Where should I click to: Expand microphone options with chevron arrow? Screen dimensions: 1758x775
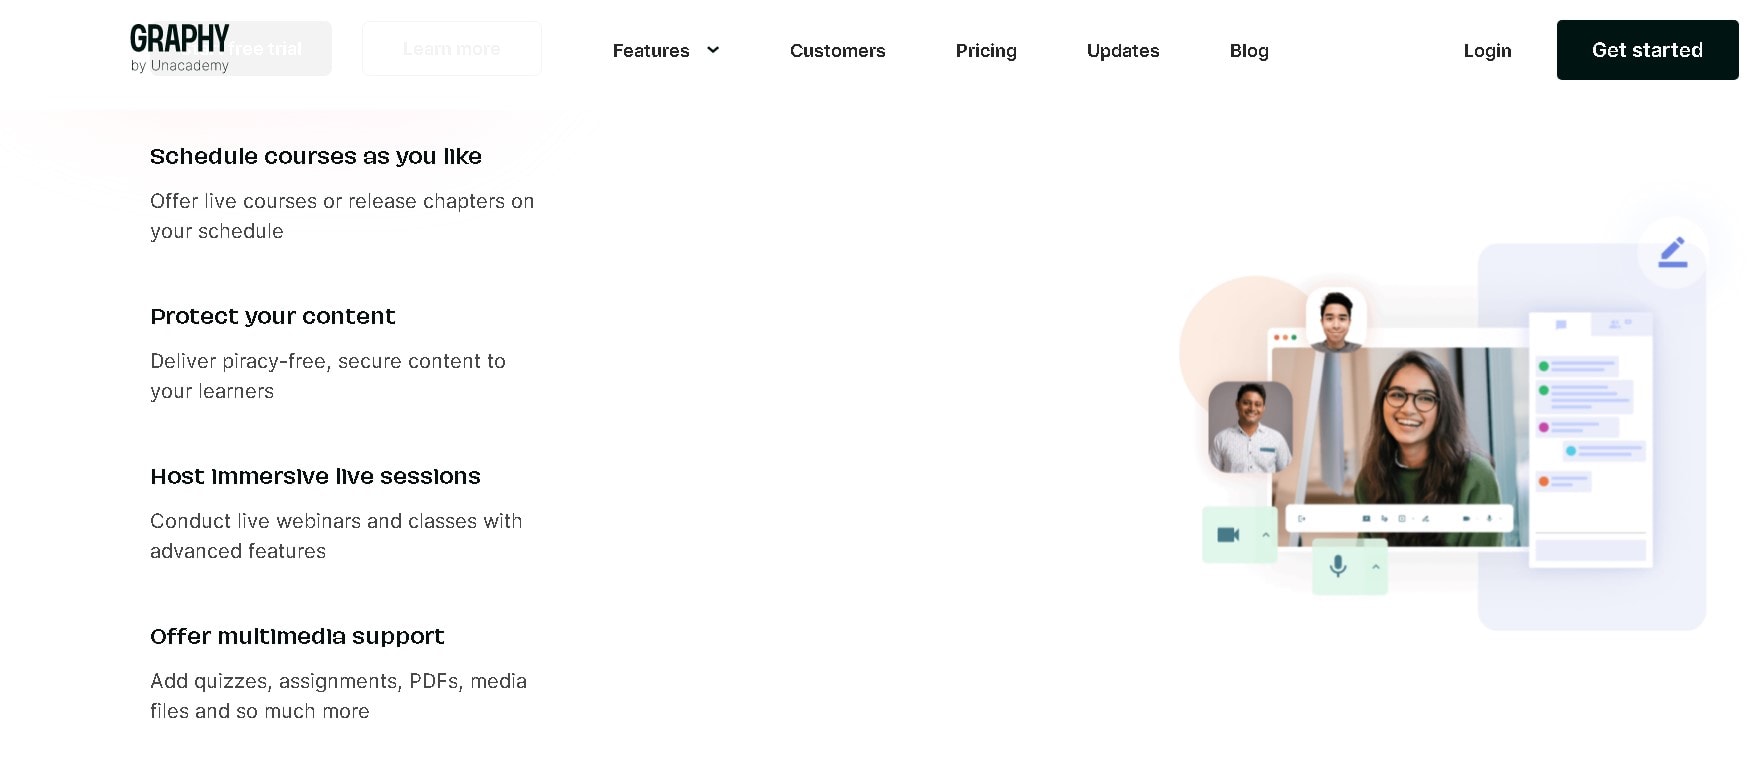coord(1376,567)
